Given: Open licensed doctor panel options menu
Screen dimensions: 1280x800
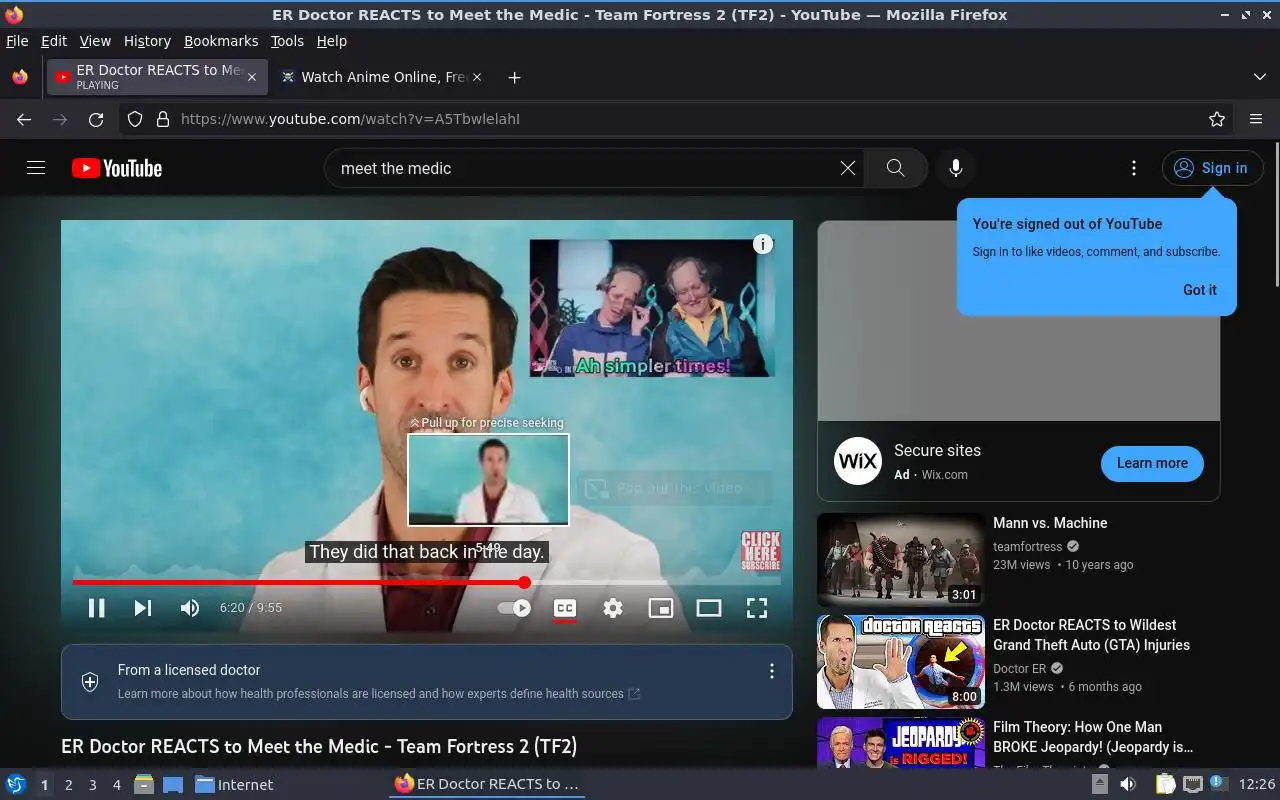Looking at the screenshot, I should tap(771, 671).
